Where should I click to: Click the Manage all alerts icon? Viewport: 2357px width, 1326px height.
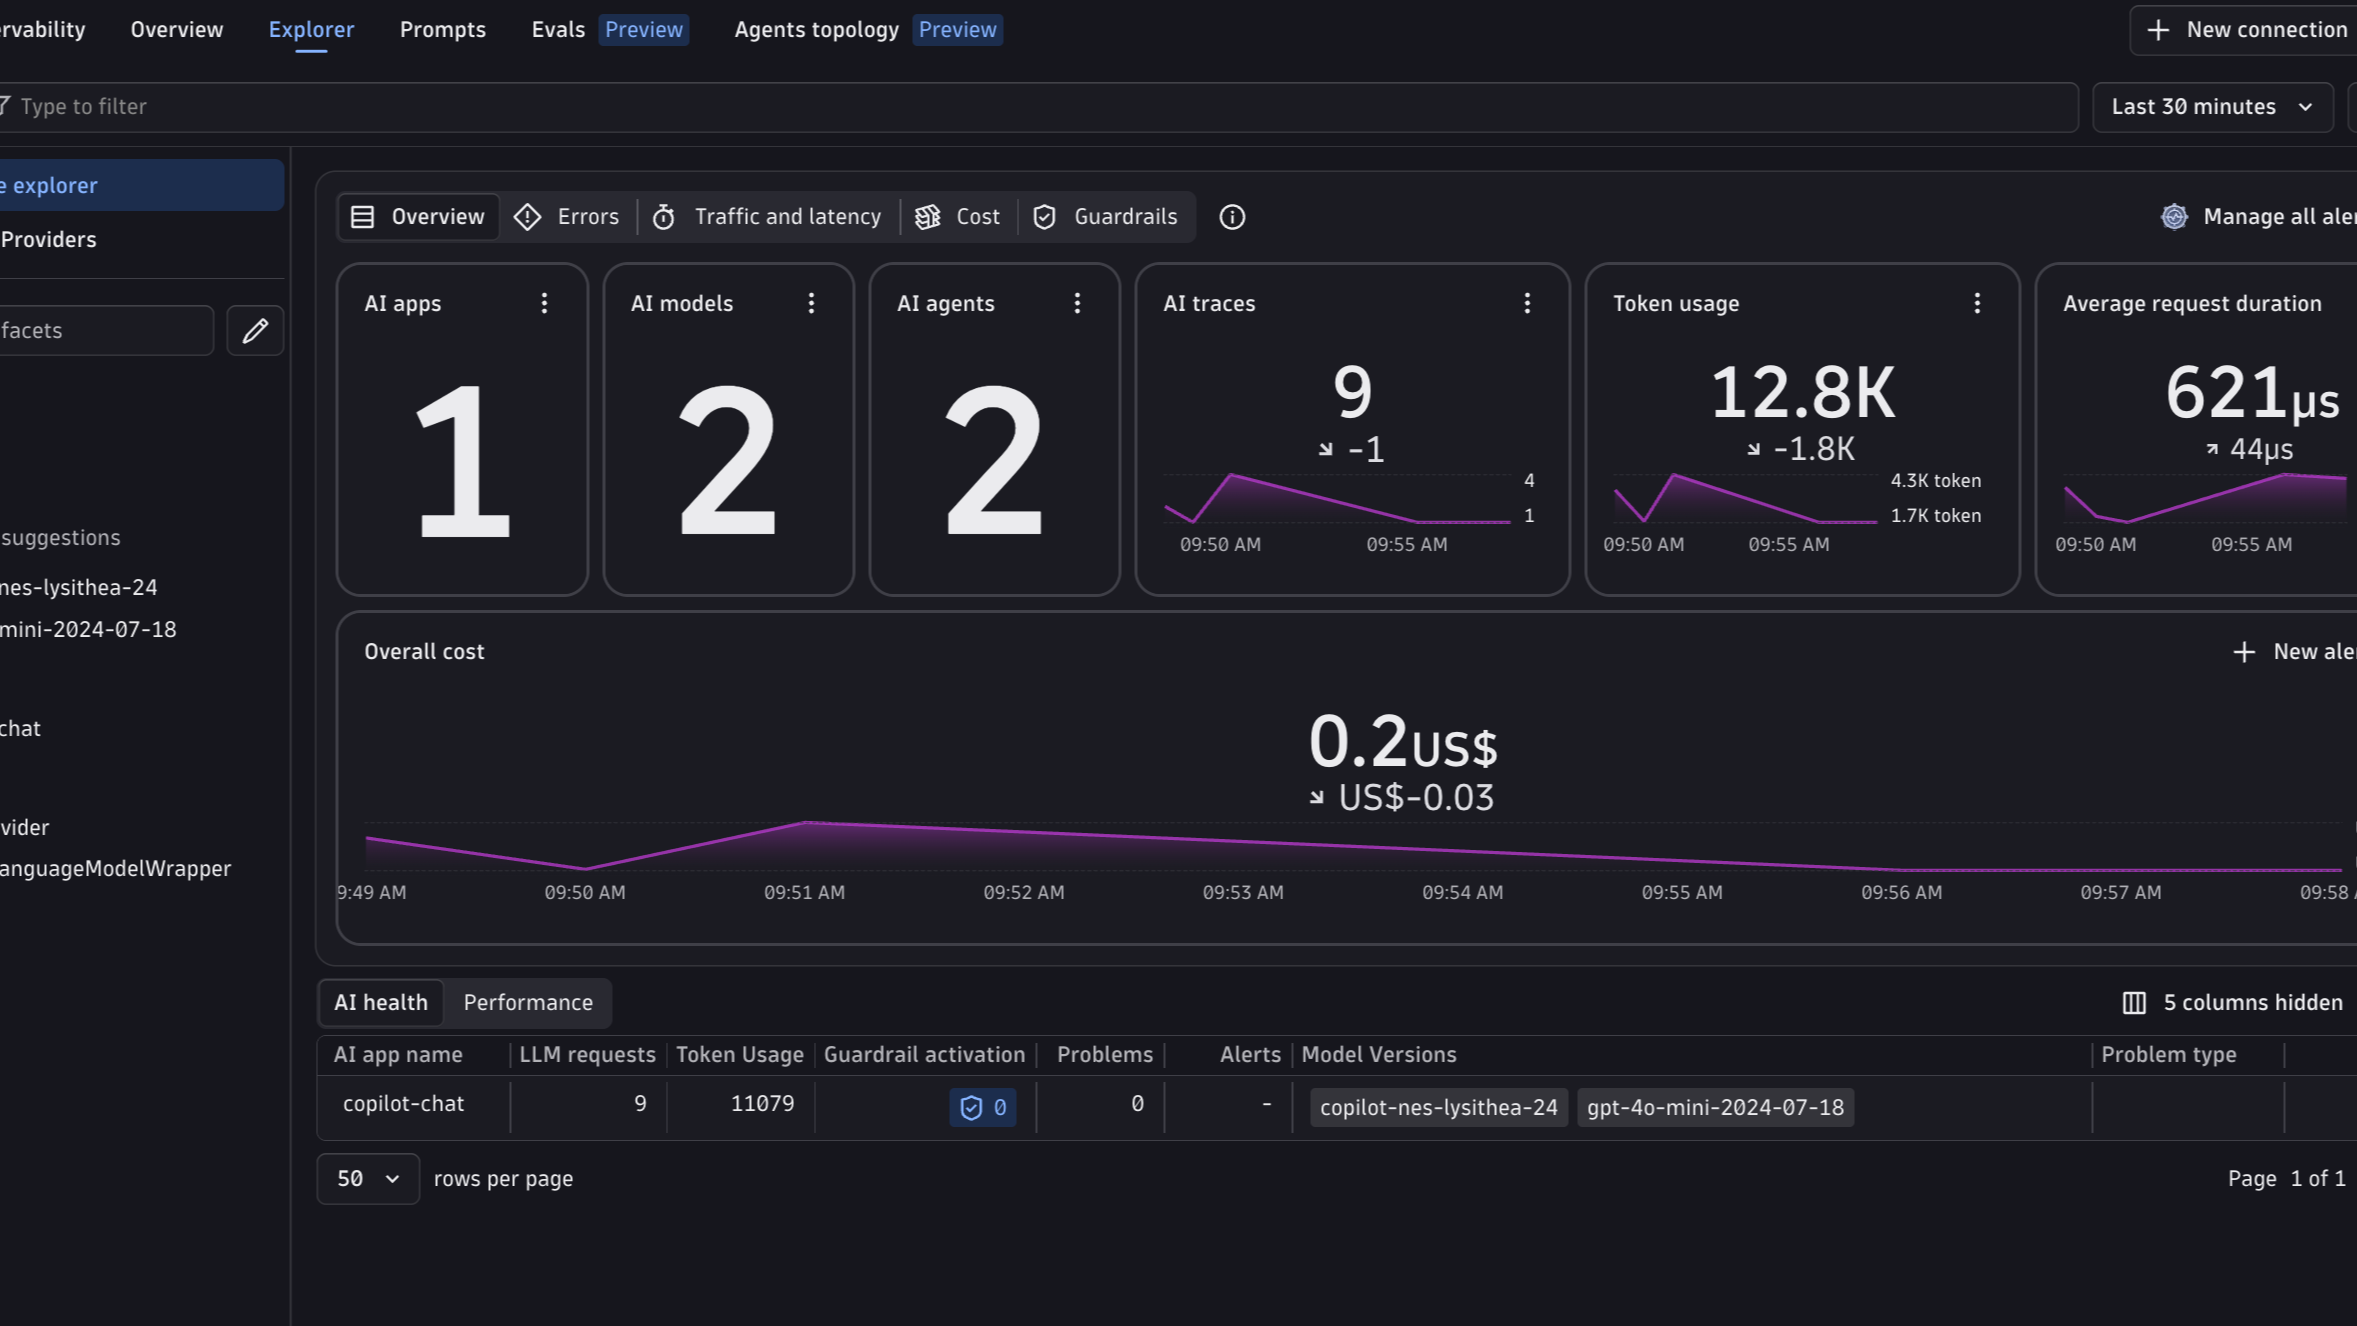(2174, 217)
